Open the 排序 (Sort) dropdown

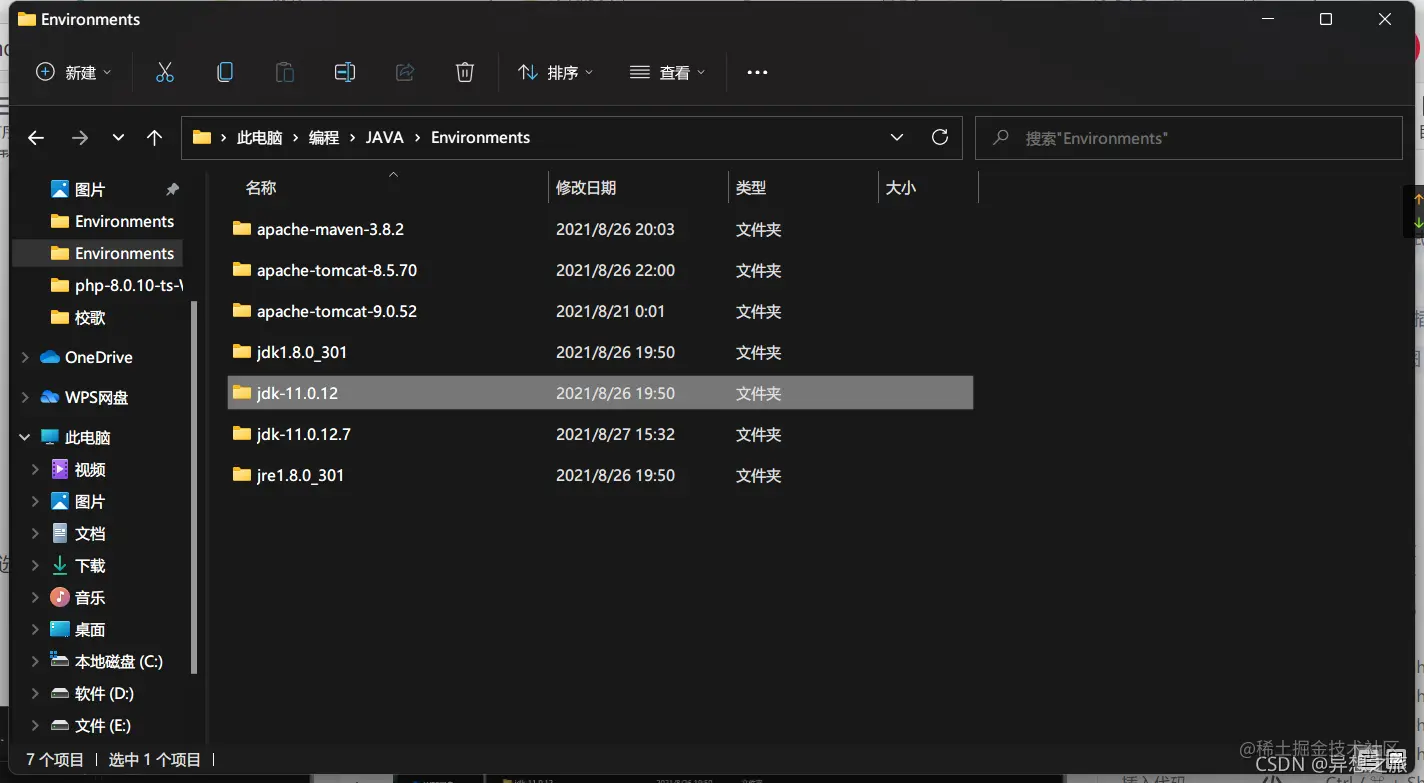556,71
